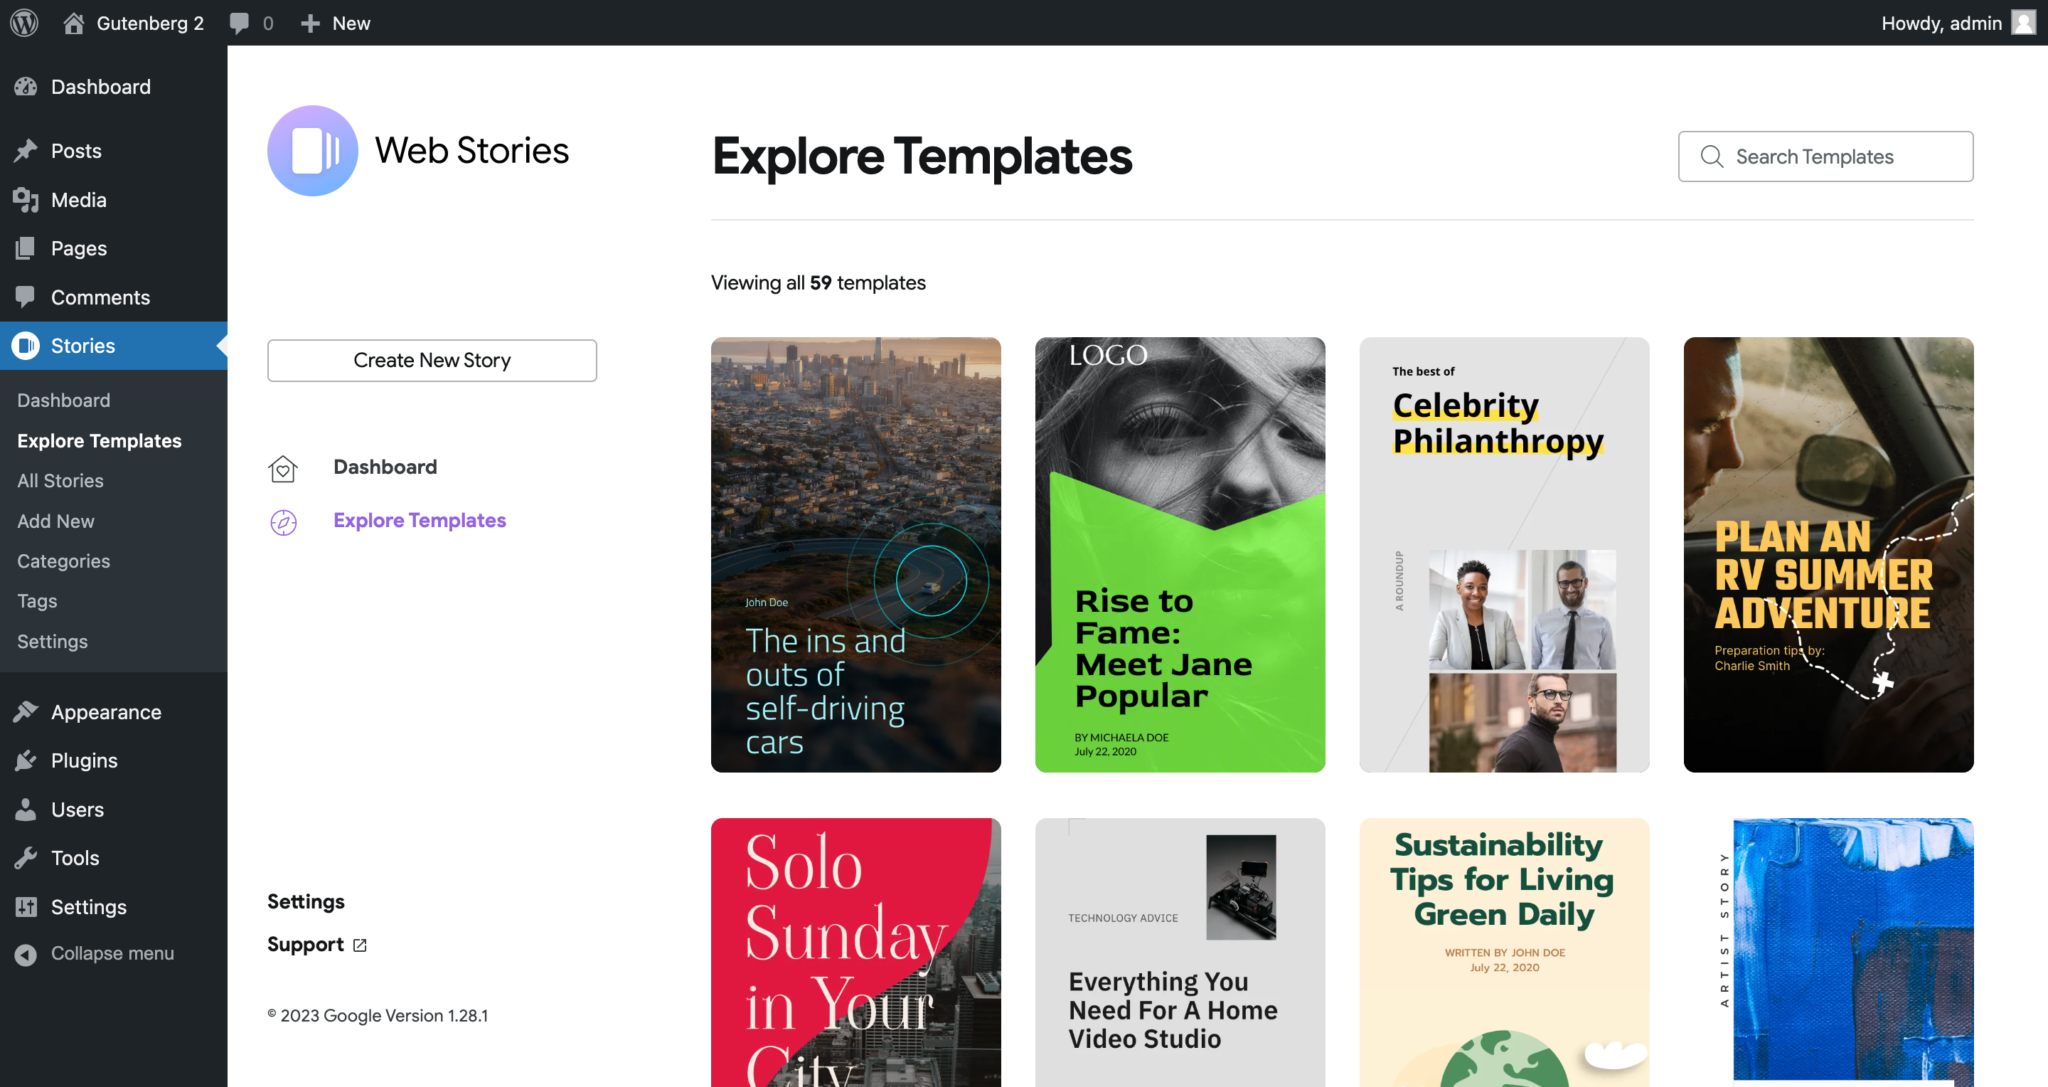Click the Web Stories logo icon
This screenshot has height=1087, width=2048.
coord(312,150)
